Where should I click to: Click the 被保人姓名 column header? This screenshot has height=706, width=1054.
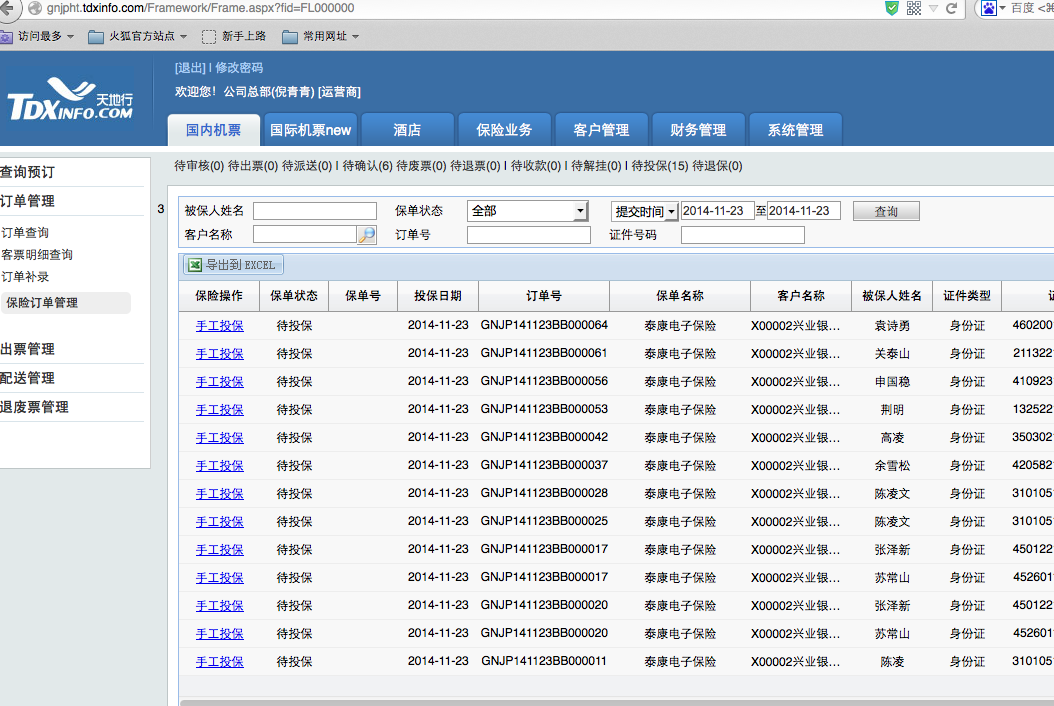tap(892, 296)
